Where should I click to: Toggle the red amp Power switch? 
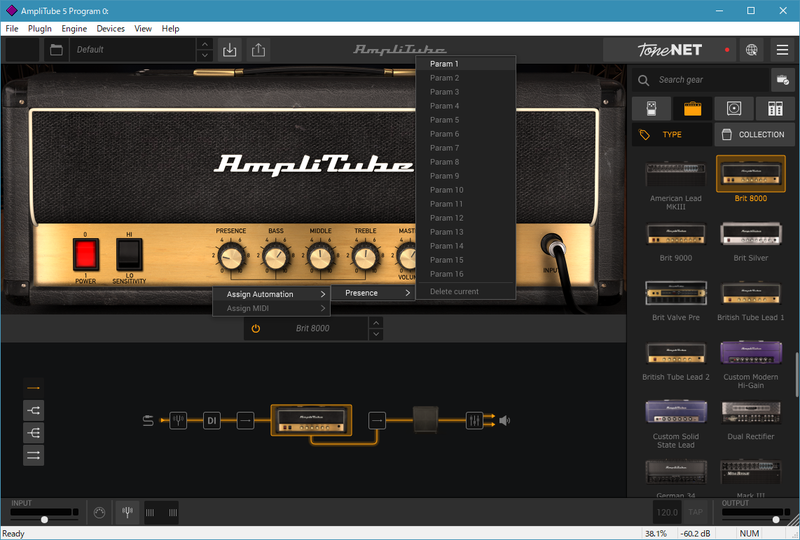85,256
